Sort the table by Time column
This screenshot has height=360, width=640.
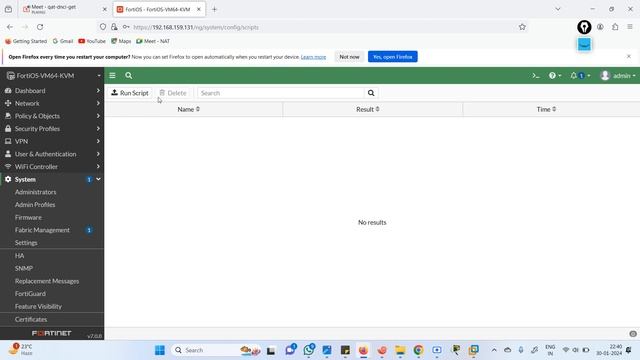click(x=546, y=109)
